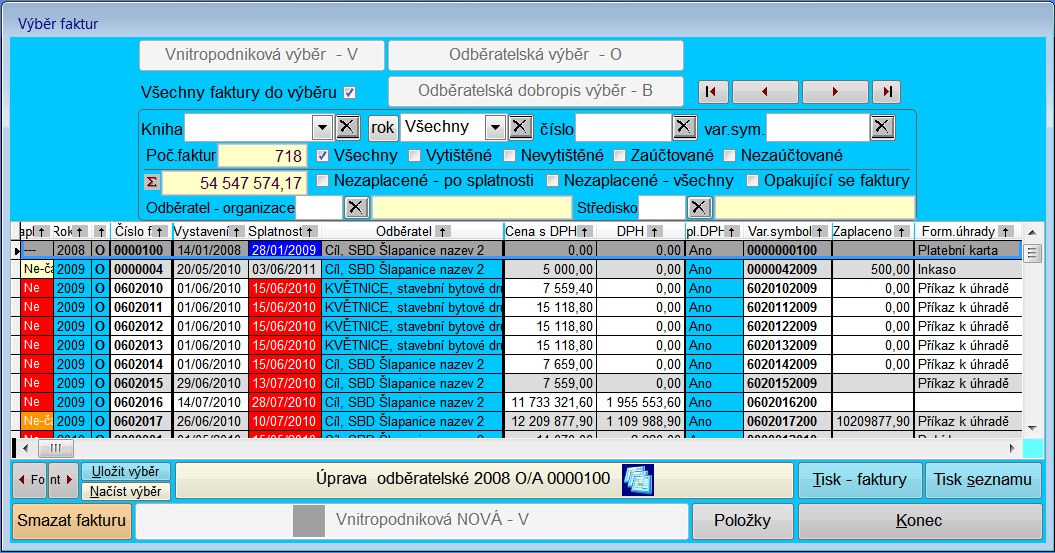This screenshot has width=1055, height=553.
Task: Expand the rok Všechny dropdown
Action: (x=493, y=127)
